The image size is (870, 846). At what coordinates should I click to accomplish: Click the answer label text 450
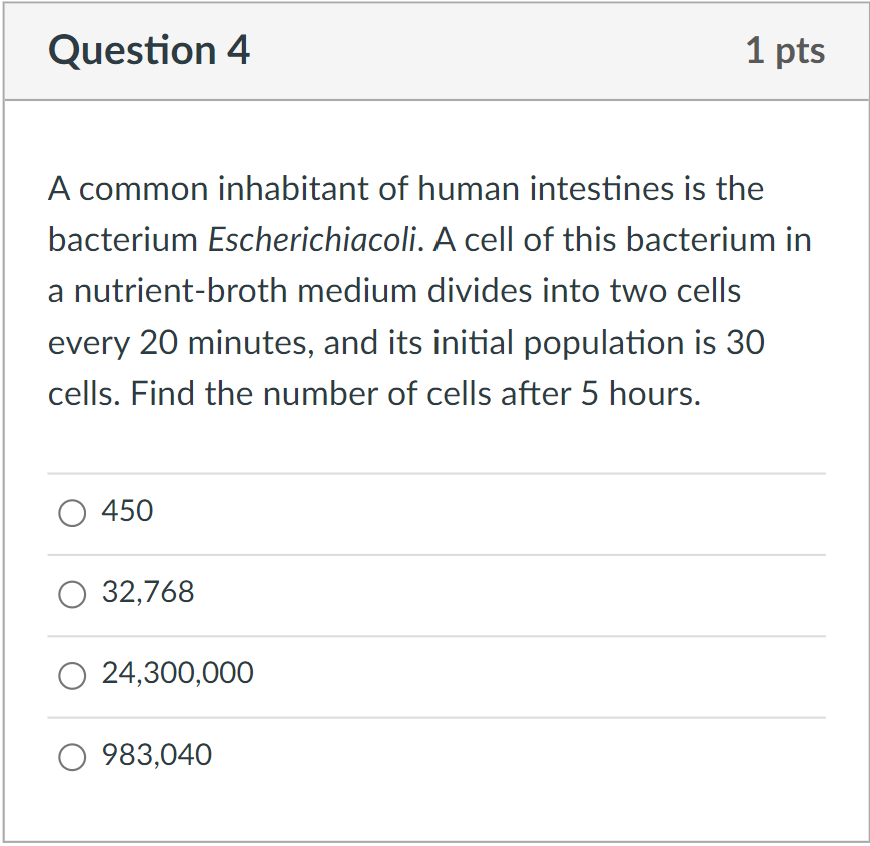(127, 510)
